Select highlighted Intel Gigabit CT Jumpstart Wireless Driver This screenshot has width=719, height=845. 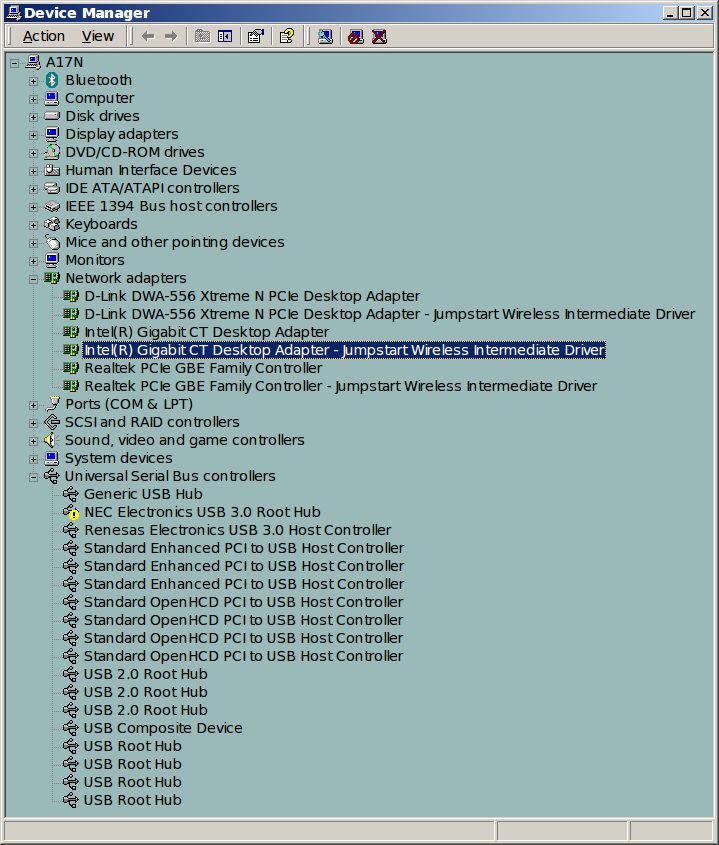tap(344, 350)
